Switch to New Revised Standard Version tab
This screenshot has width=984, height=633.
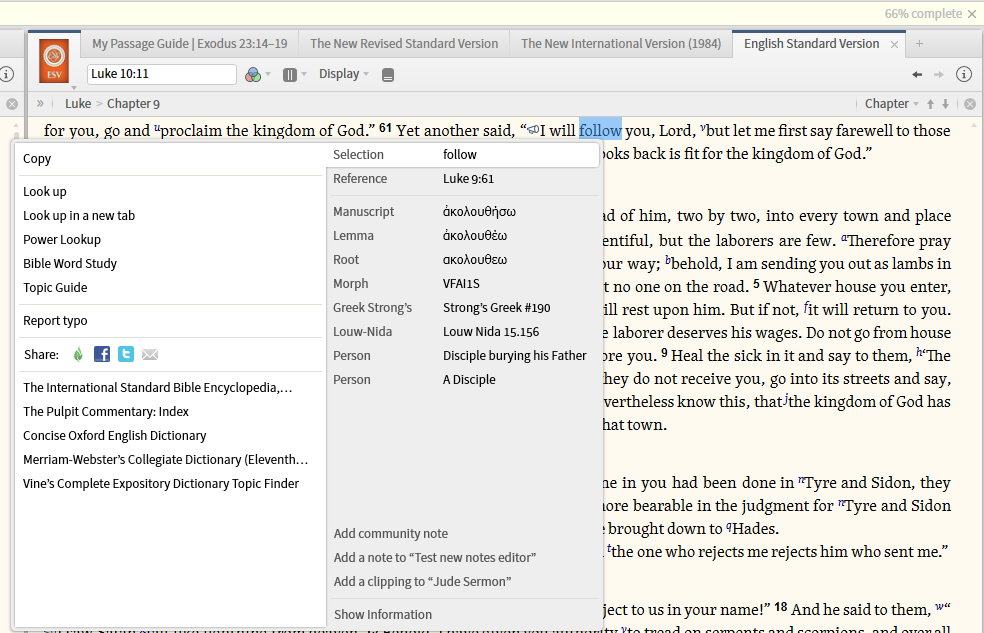[x=404, y=44]
